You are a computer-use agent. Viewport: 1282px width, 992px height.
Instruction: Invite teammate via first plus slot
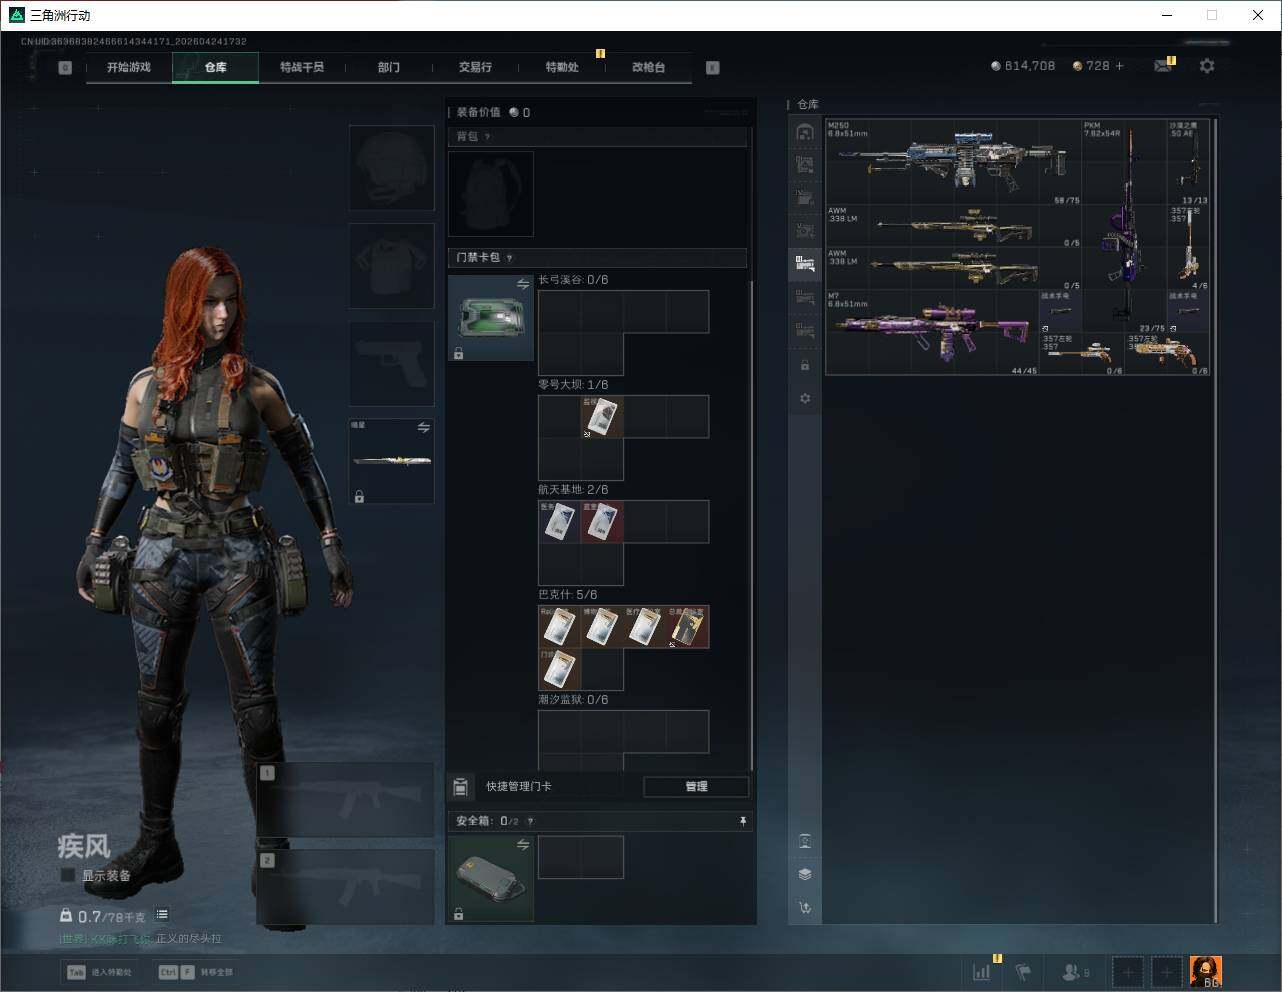click(x=1128, y=971)
